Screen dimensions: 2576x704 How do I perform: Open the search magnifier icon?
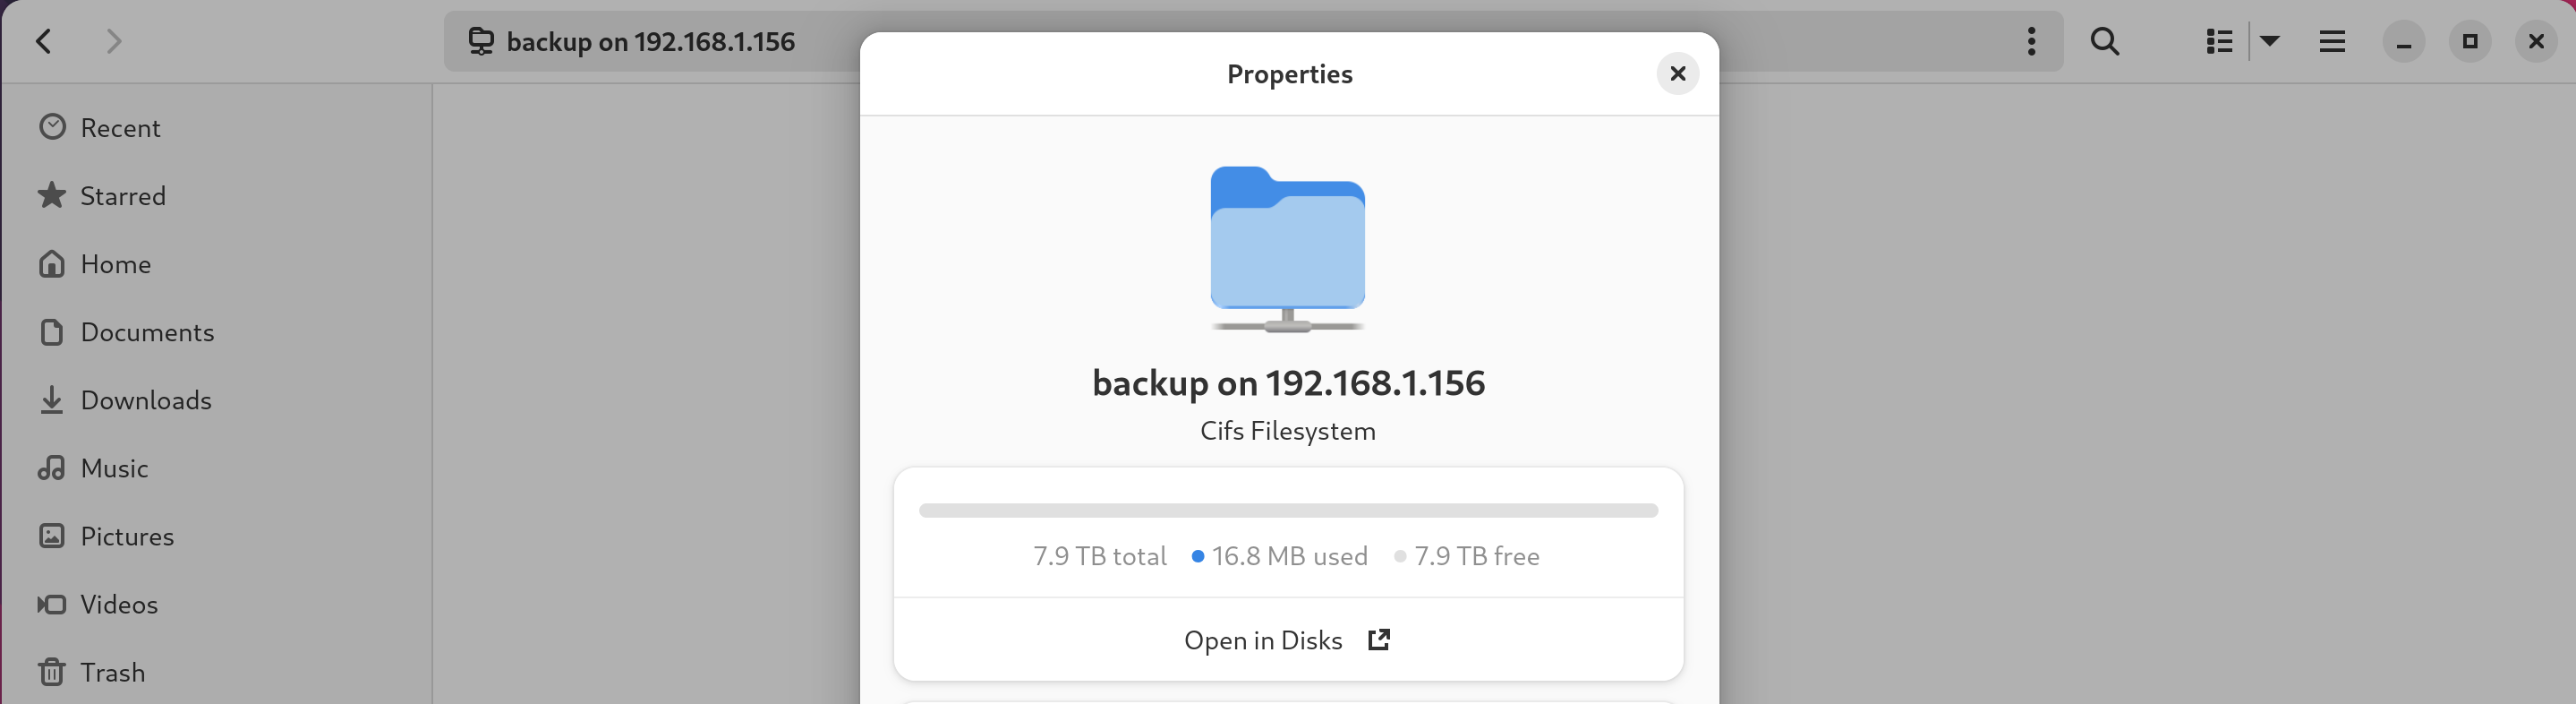point(2104,41)
